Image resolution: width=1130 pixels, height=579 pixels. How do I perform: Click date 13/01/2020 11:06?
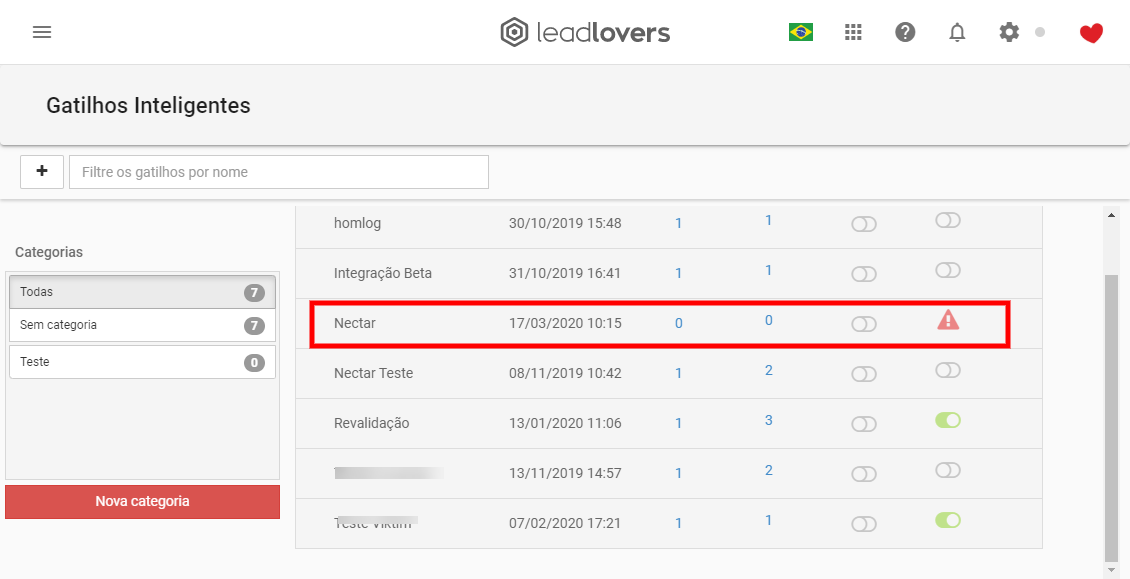click(x=565, y=423)
